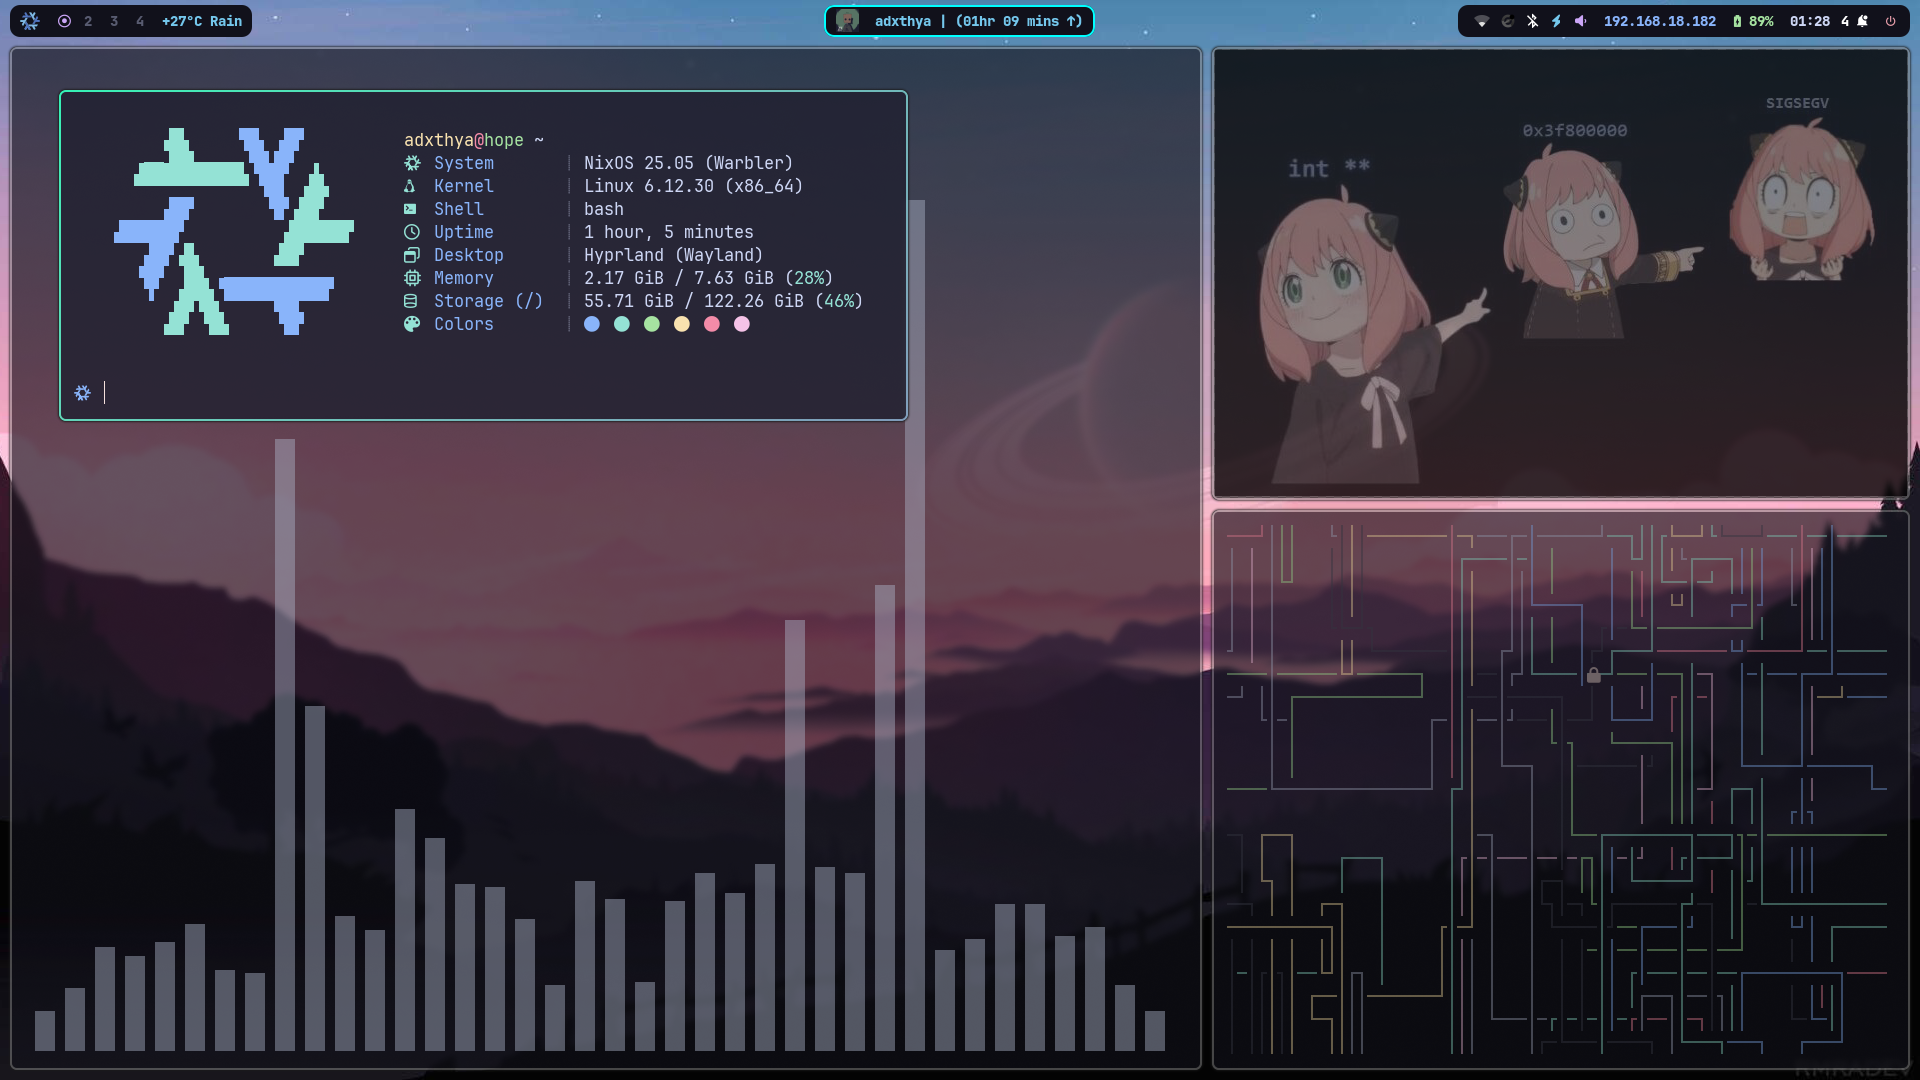Open the NixOS launcher icon in top bar
This screenshot has height=1080, width=1920.
click(x=30, y=21)
